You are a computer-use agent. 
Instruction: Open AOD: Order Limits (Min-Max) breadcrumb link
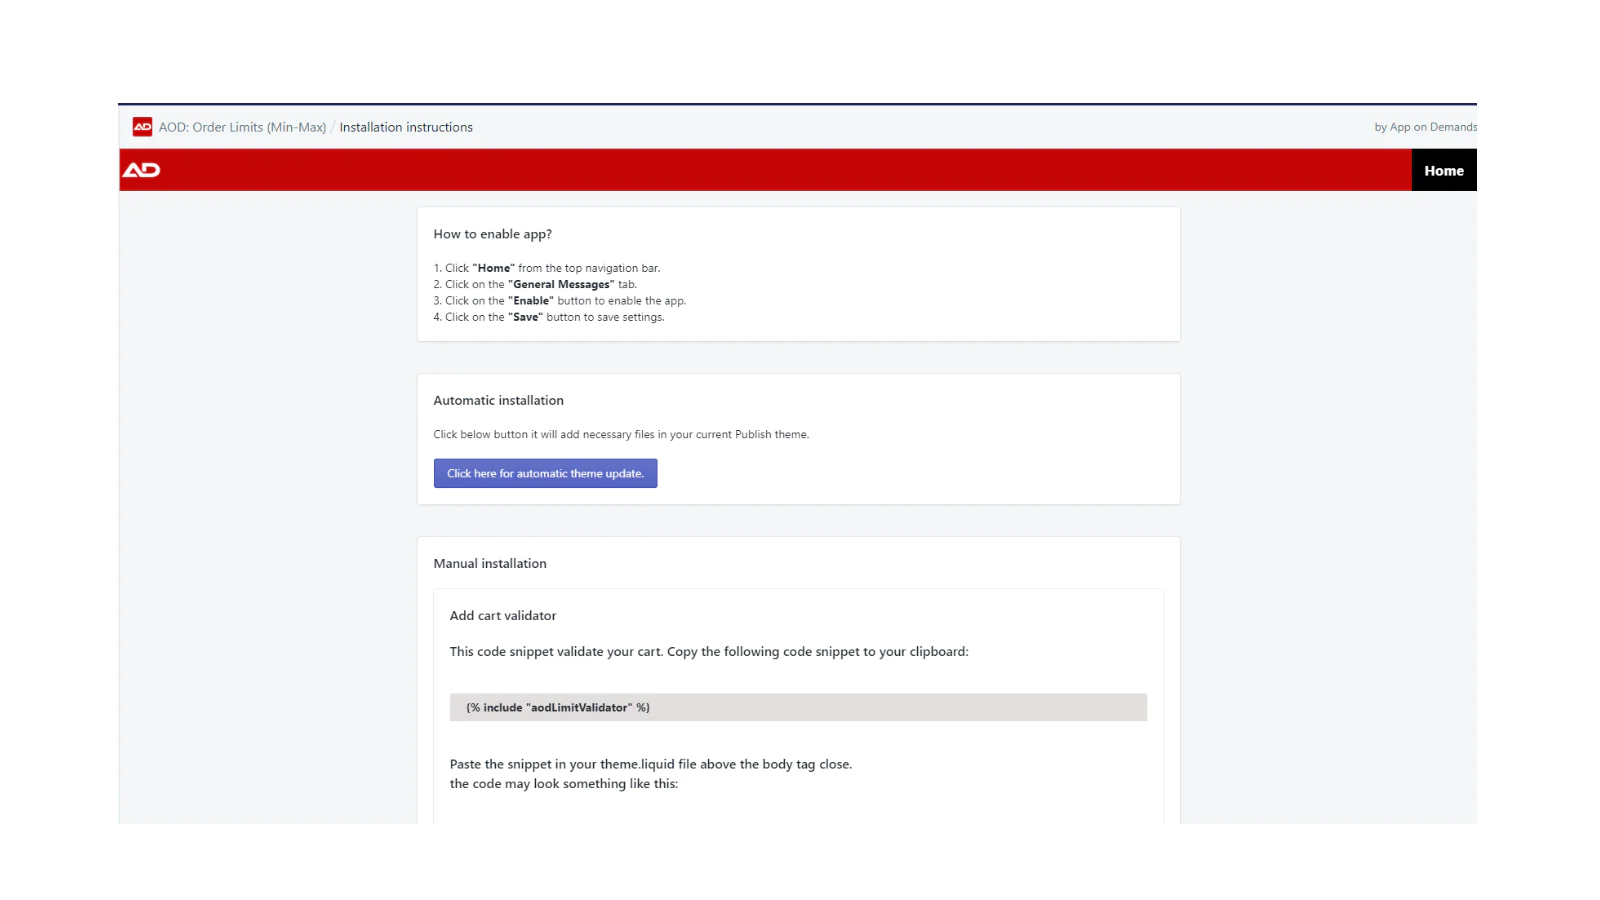click(242, 128)
